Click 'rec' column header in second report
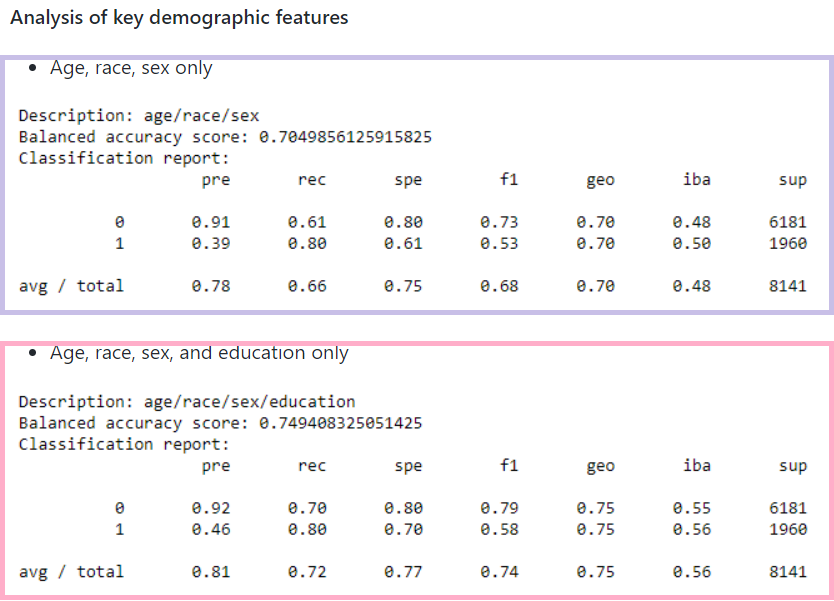Viewport: 834px width, 601px height. tap(312, 466)
